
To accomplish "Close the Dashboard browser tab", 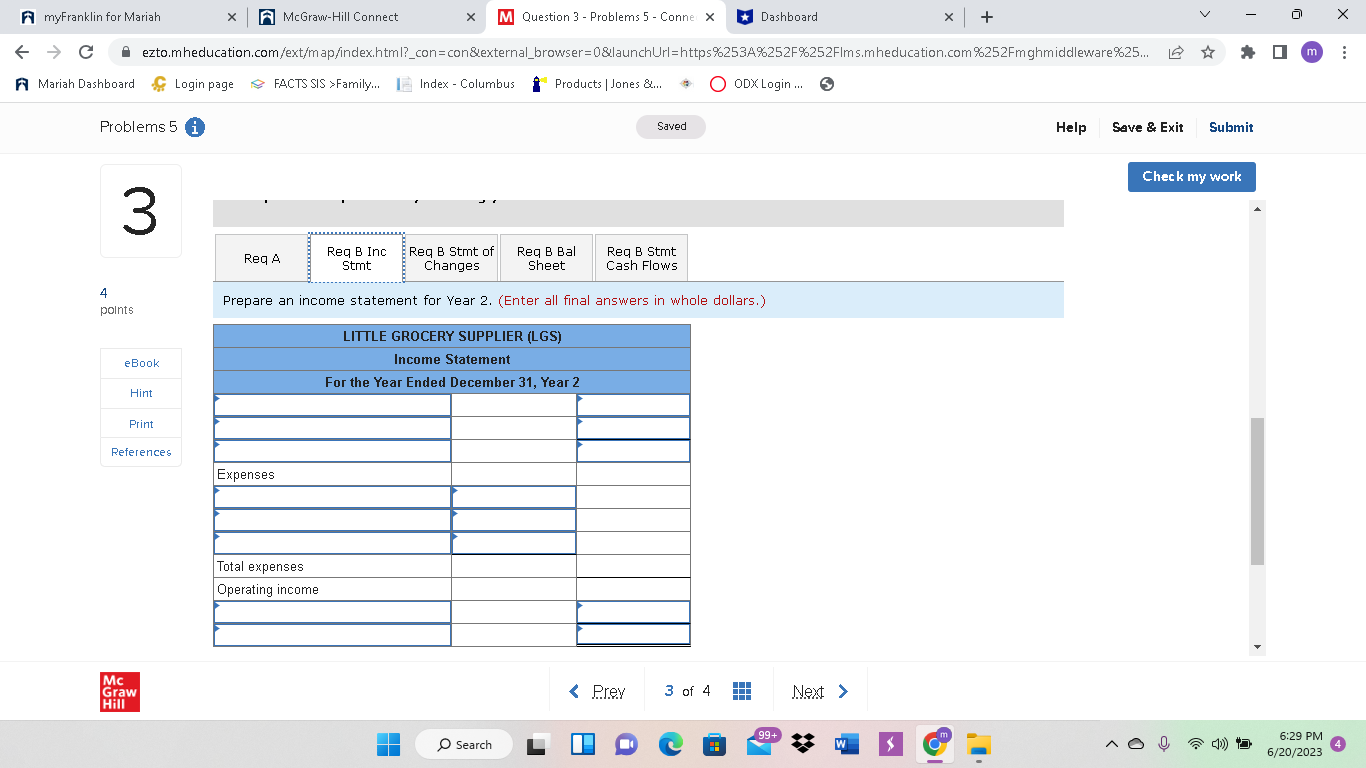I will click(x=948, y=17).
